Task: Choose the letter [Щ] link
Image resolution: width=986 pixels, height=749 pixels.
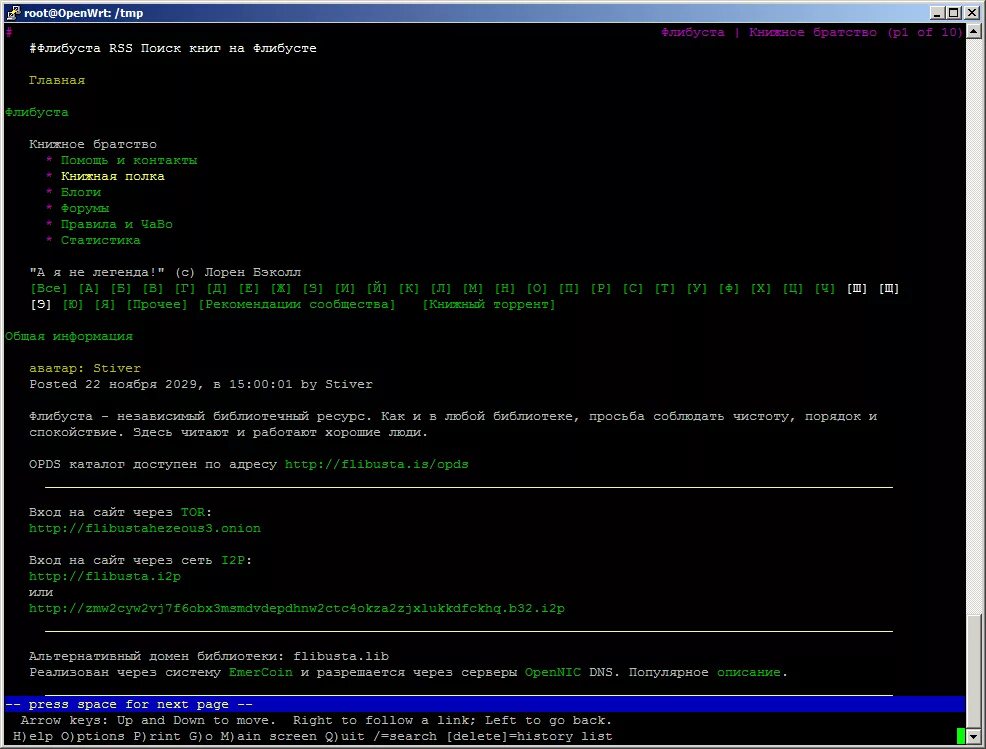Action: [x=889, y=288]
